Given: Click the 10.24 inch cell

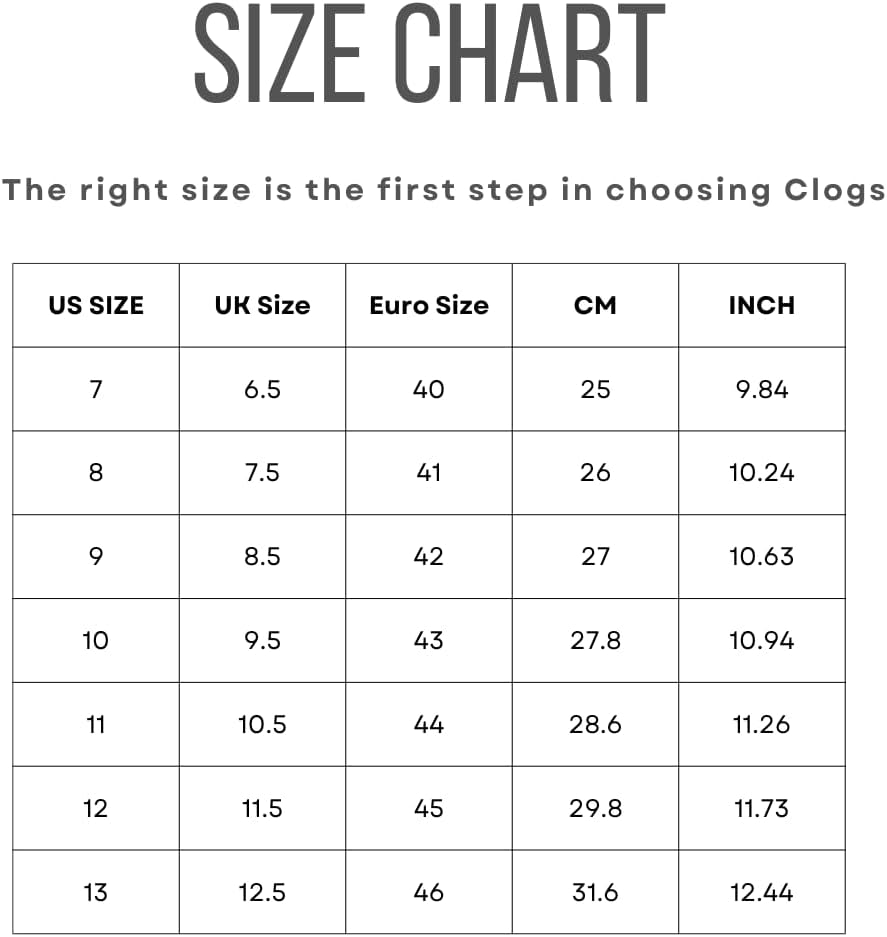Looking at the screenshot, I should pos(762,473).
